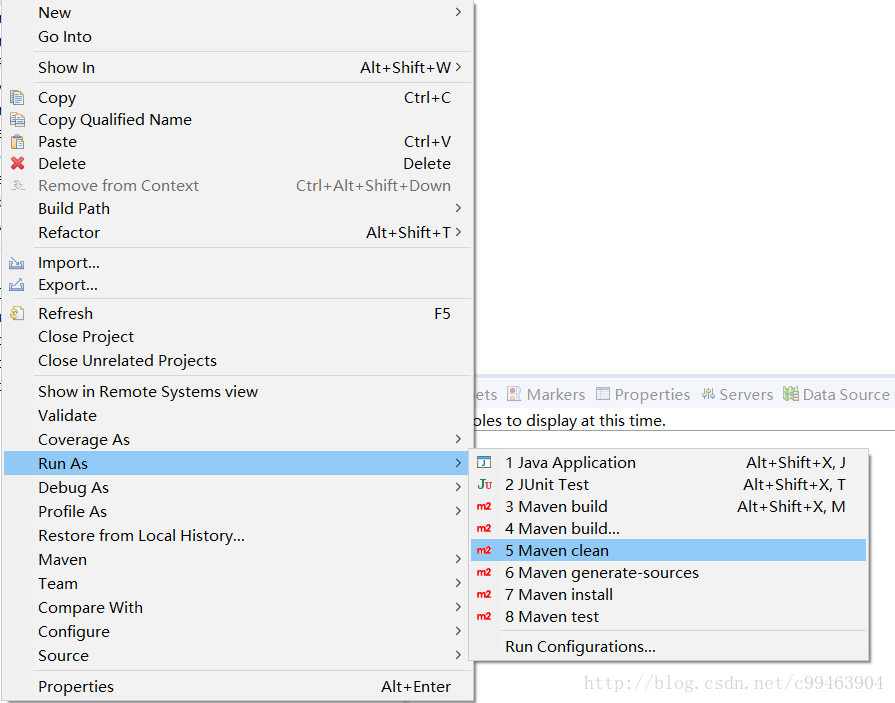Screen dimensions: 895x703
Task: Click the JUnit Test Ju icon
Action: point(484,484)
